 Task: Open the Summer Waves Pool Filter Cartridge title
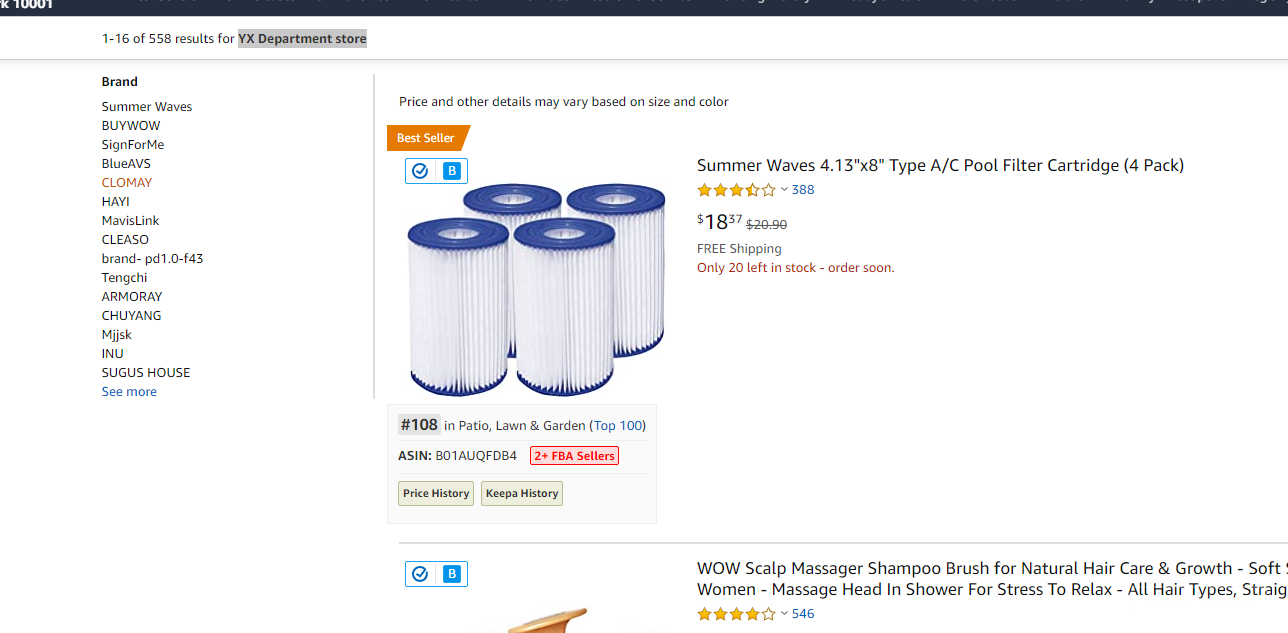(940, 166)
